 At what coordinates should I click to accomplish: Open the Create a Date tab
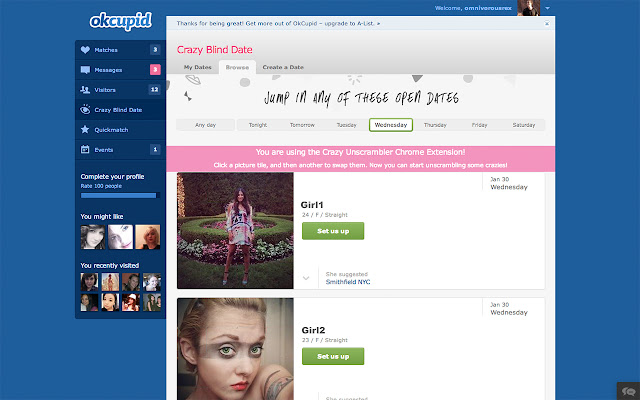pyautogui.click(x=283, y=66)
